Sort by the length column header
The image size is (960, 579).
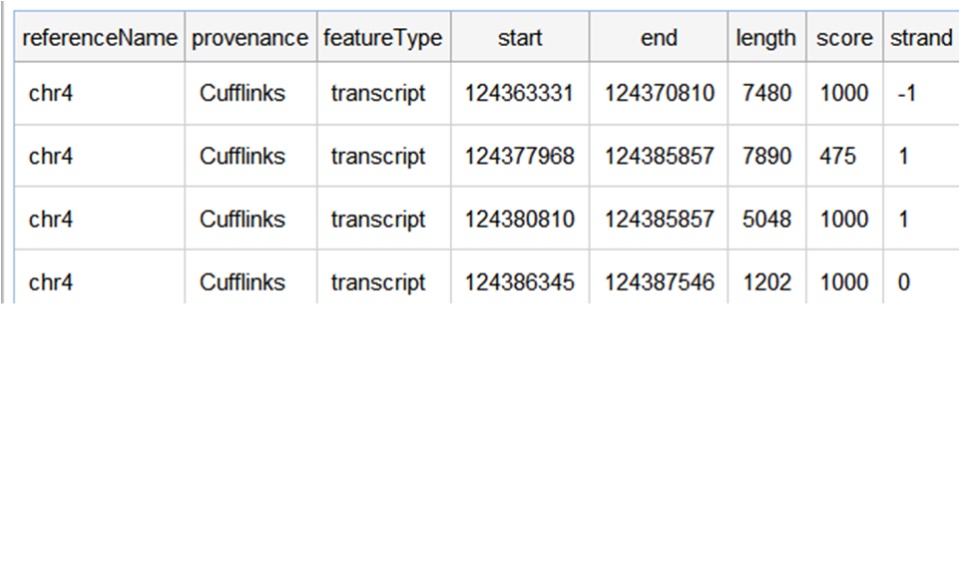(x=767, y=37)
